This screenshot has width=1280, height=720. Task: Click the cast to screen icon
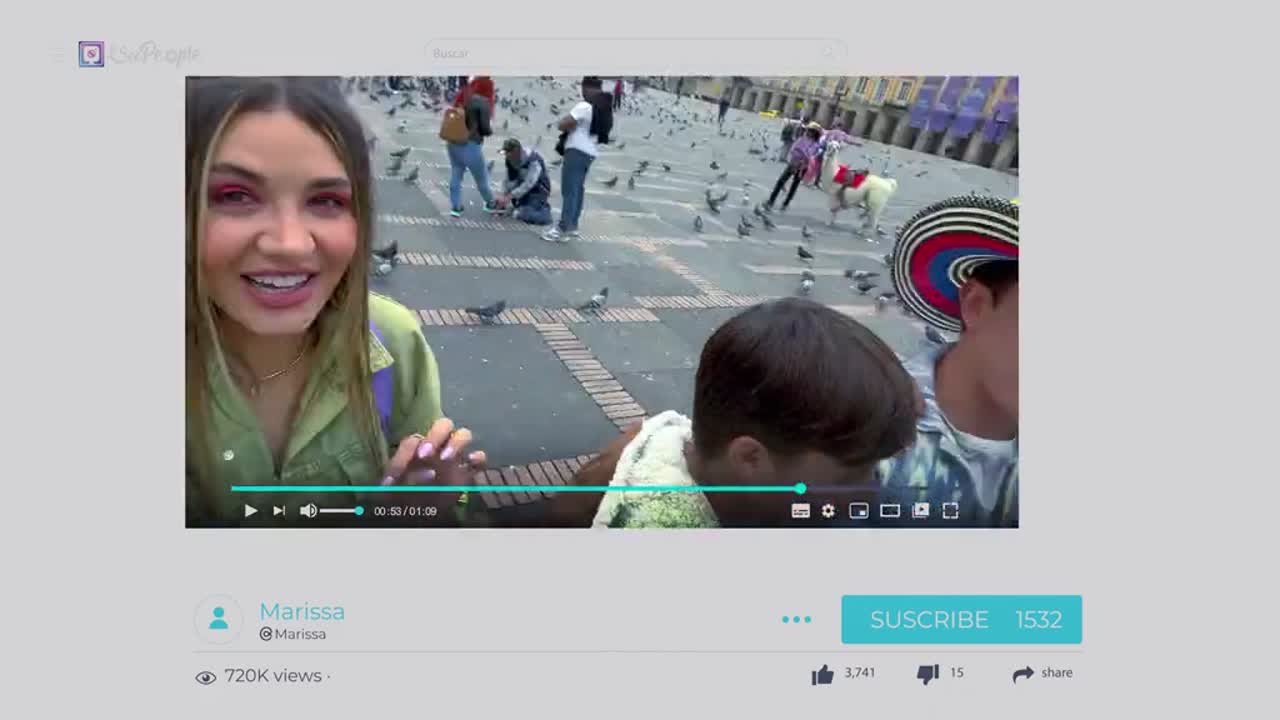(x=920, y=511)
